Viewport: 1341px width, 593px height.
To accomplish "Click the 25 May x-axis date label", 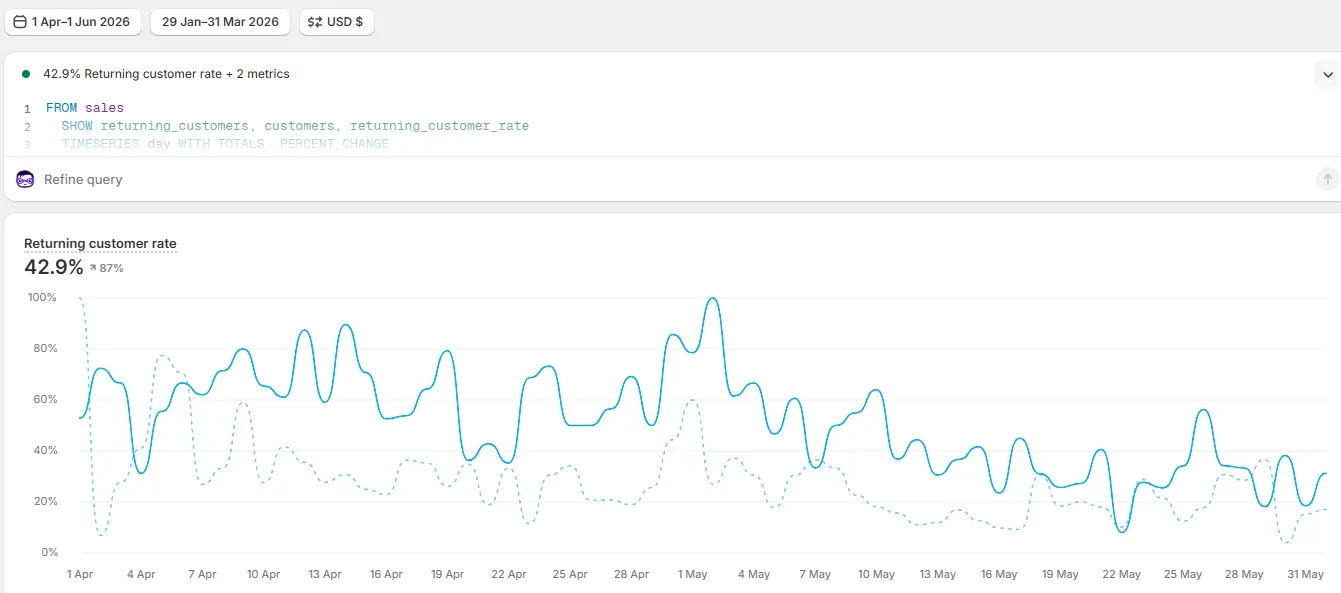I will click(x=1183, y=575).
